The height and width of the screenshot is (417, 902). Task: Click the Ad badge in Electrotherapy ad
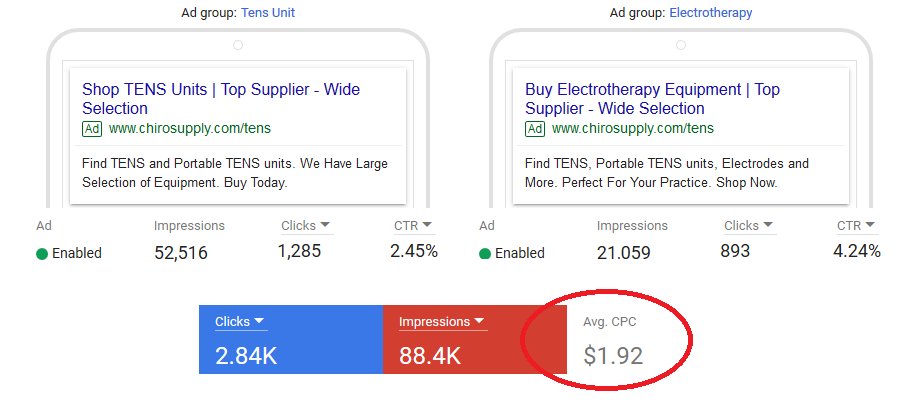(x=535, y=129)
